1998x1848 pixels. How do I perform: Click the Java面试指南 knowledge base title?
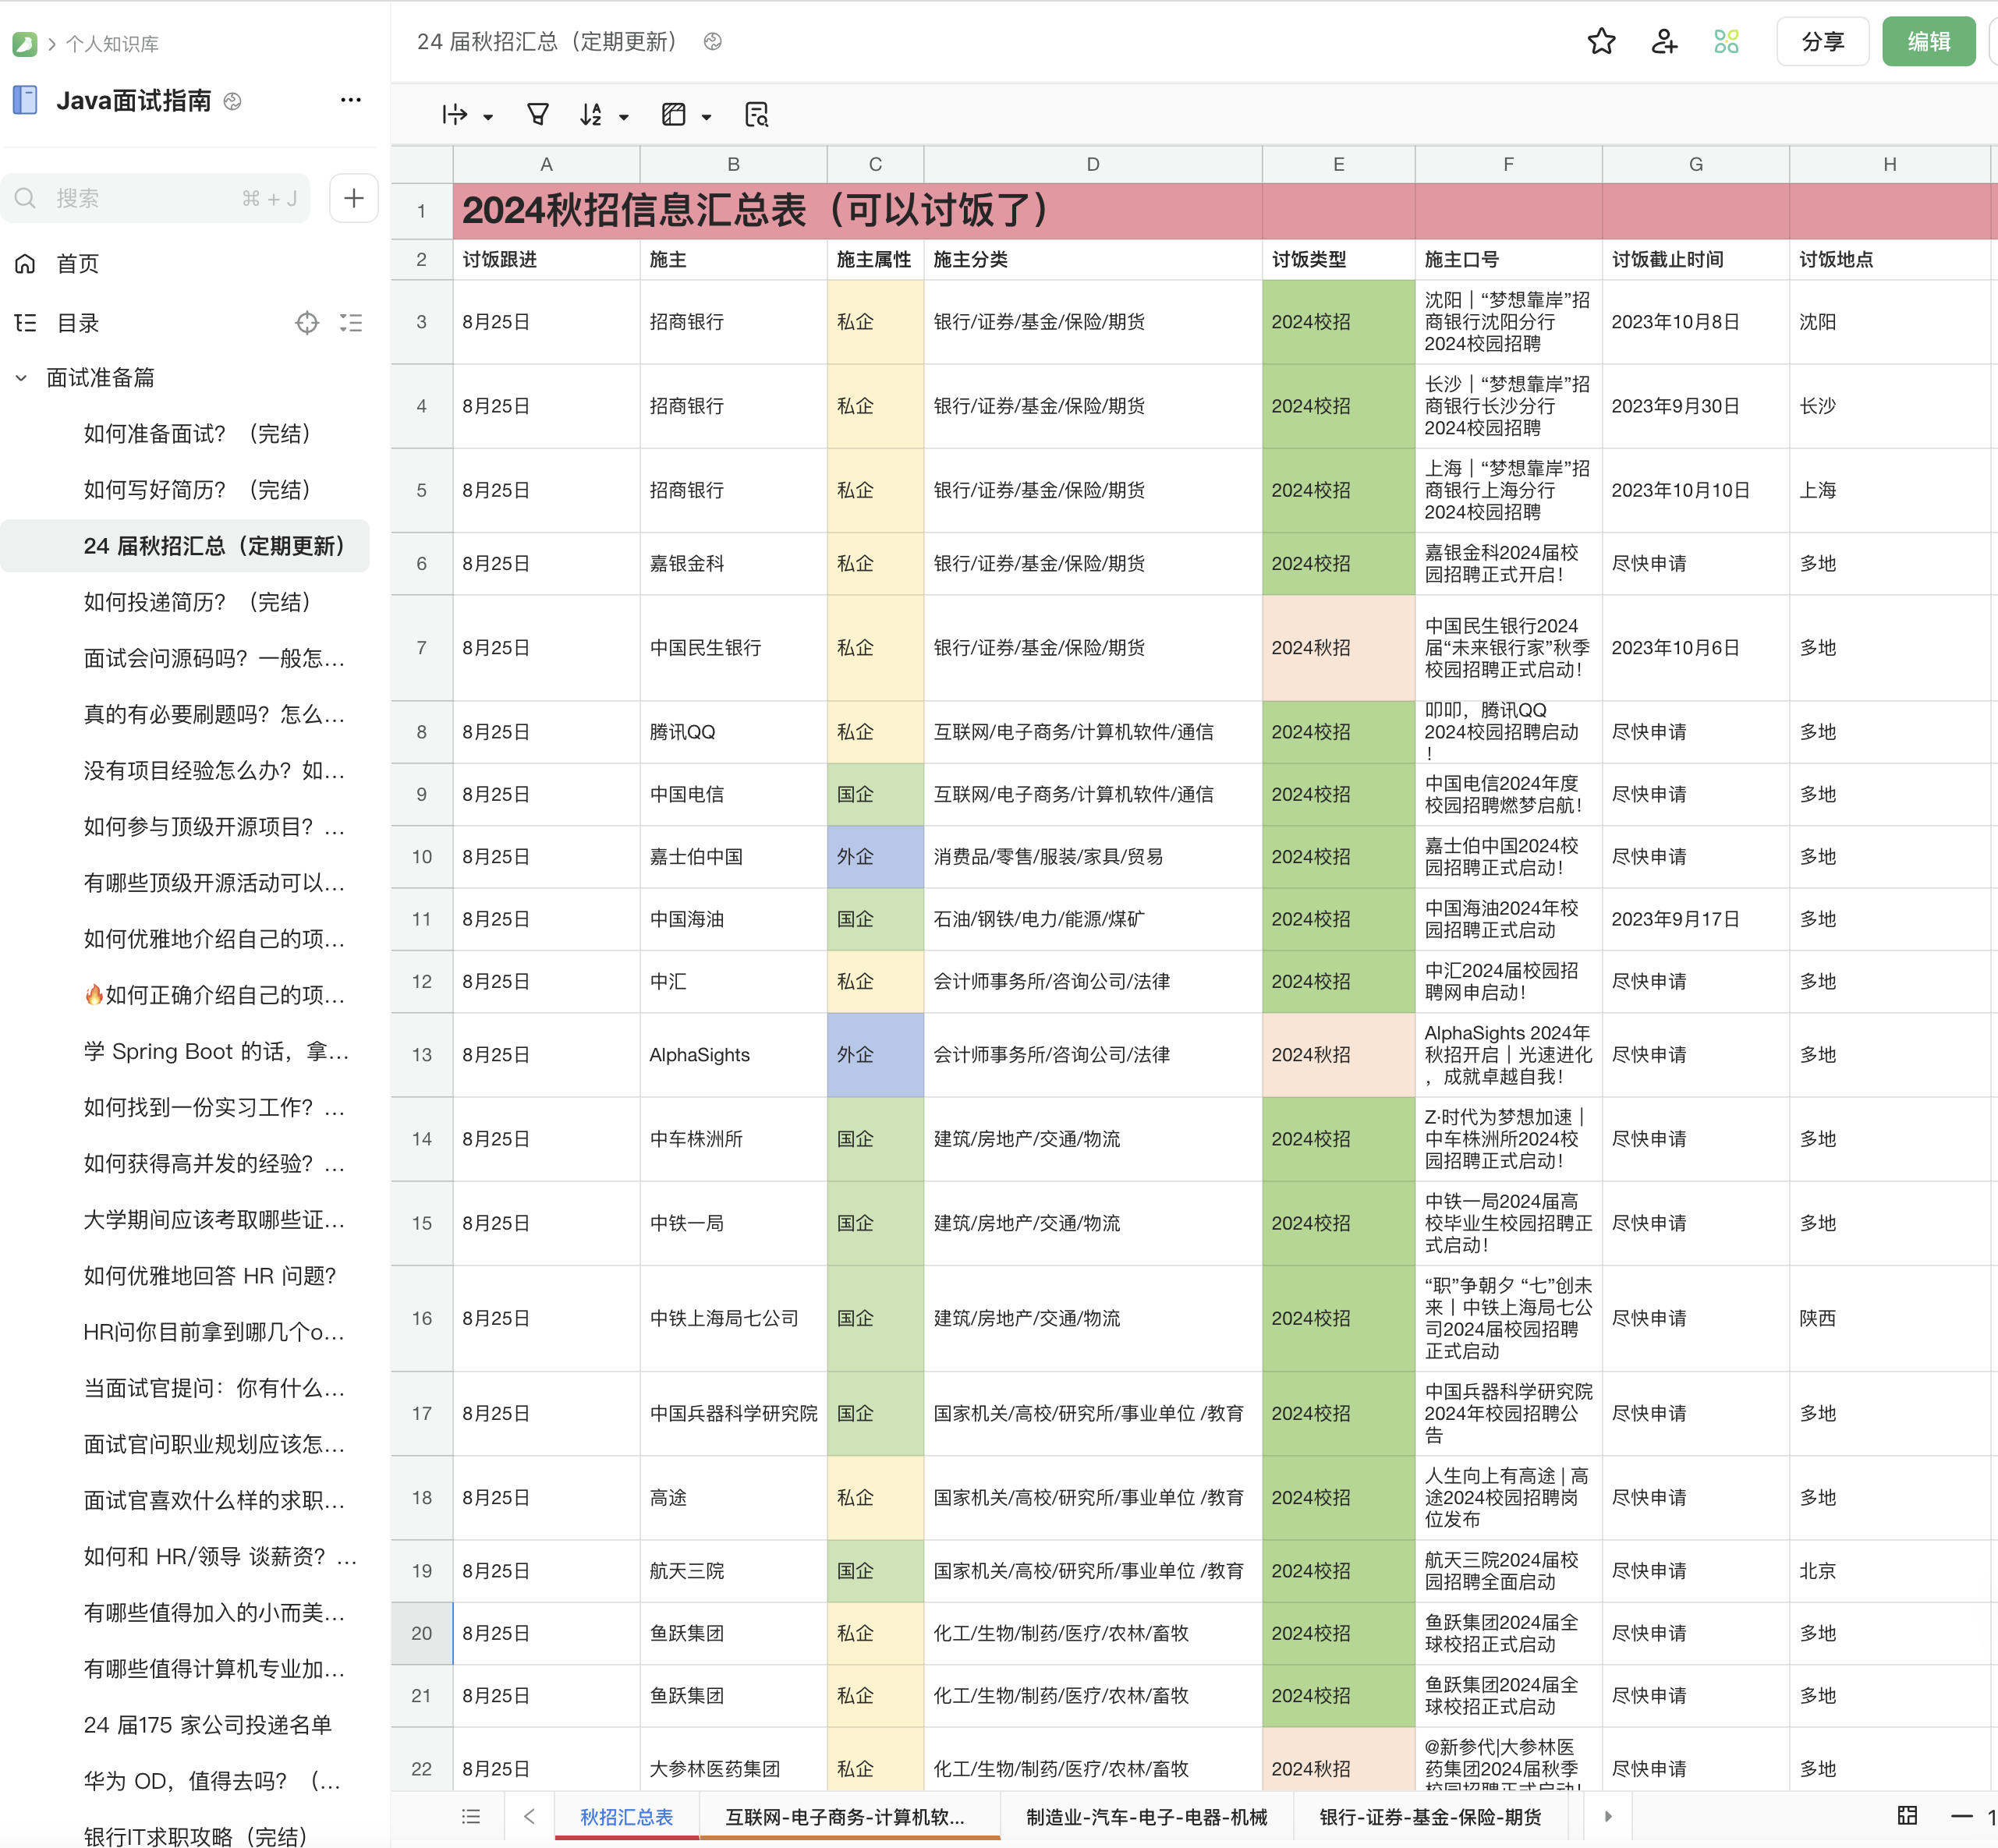(134, 100)
